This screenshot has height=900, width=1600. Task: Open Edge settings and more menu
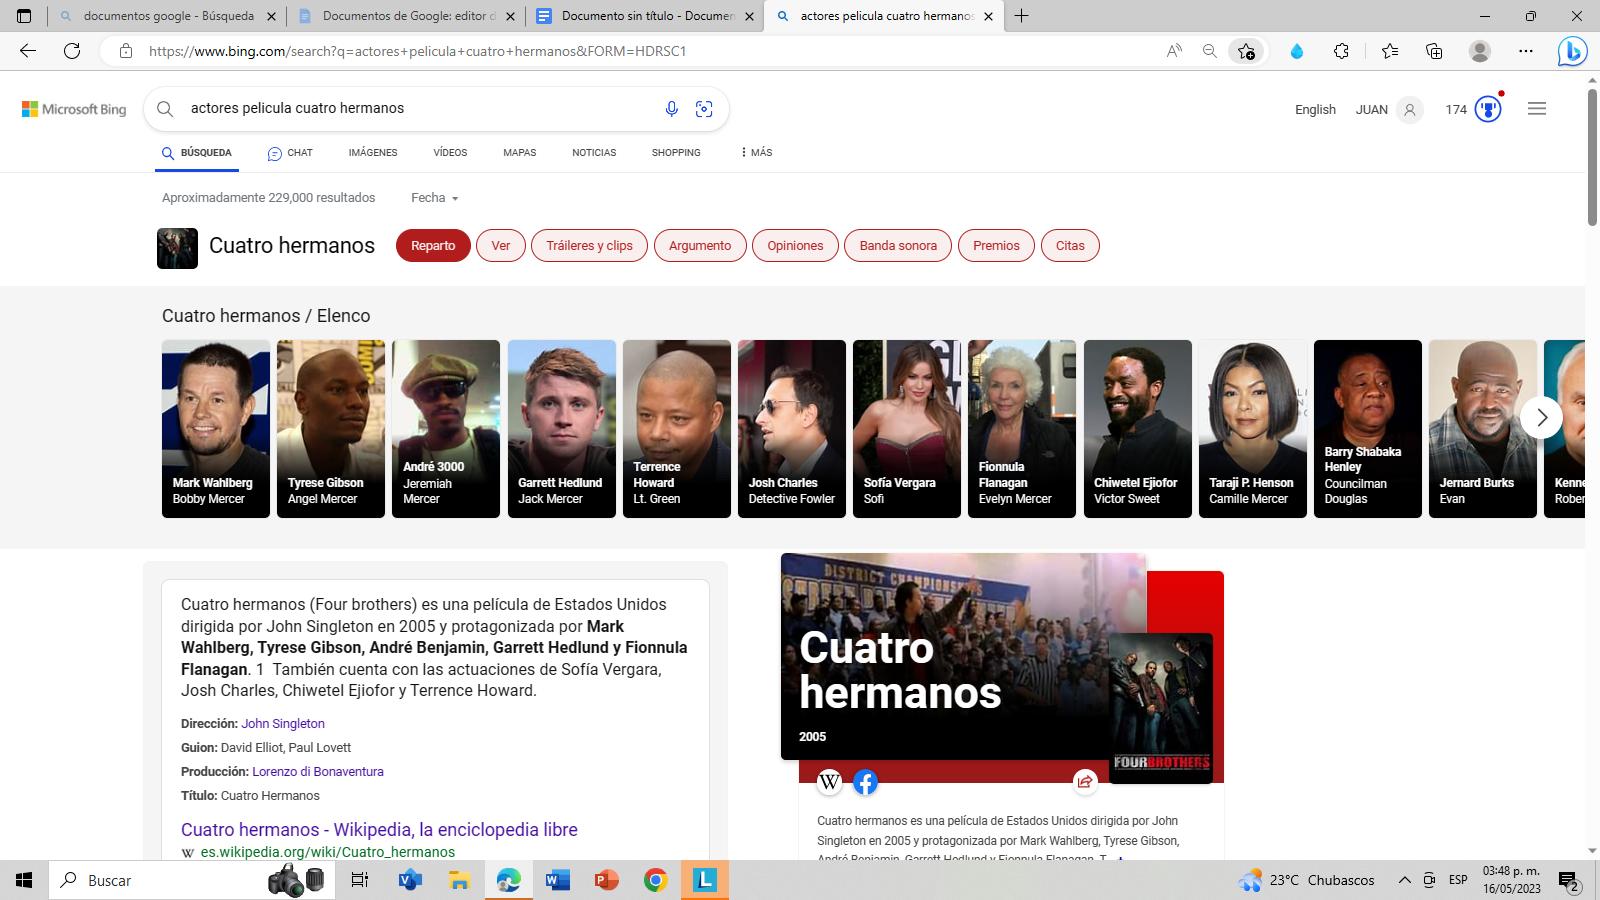click(x=1526, y=51)
